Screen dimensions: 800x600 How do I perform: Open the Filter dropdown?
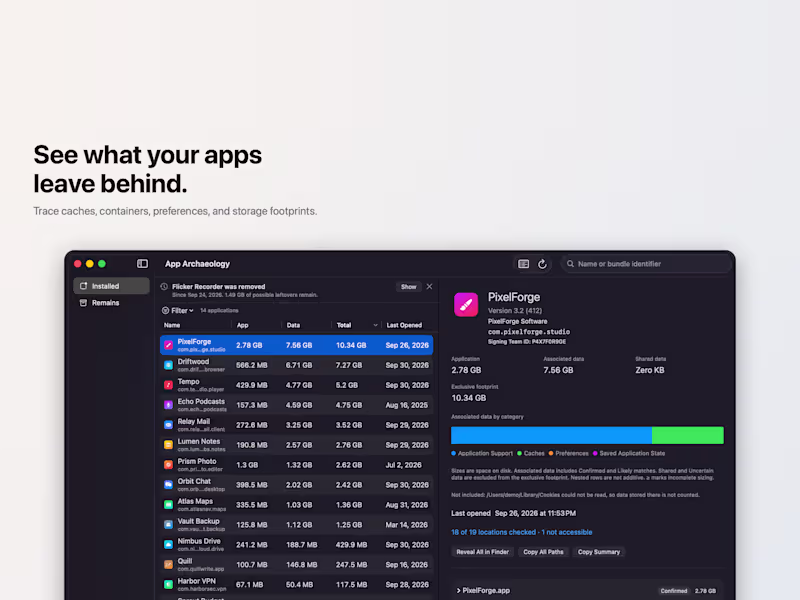click(x=178, y=310)
